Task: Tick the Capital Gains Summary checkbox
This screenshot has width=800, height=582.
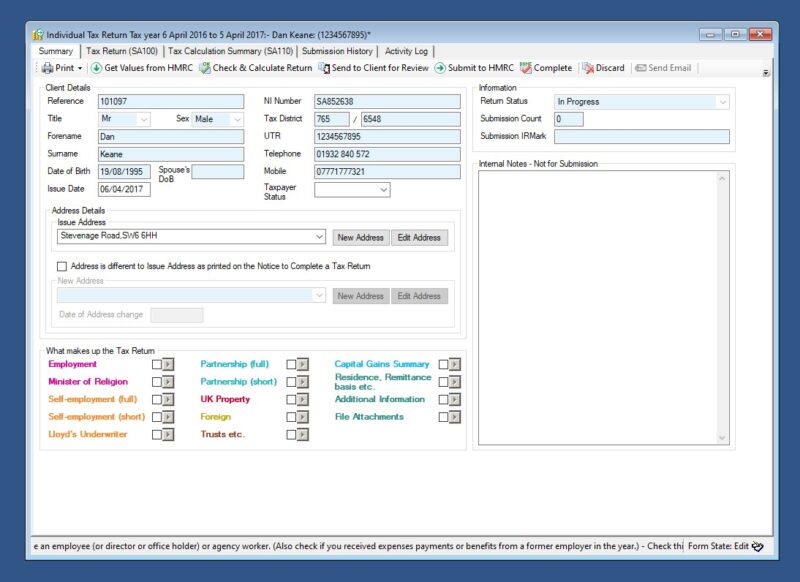Action: tap(443, 364)
